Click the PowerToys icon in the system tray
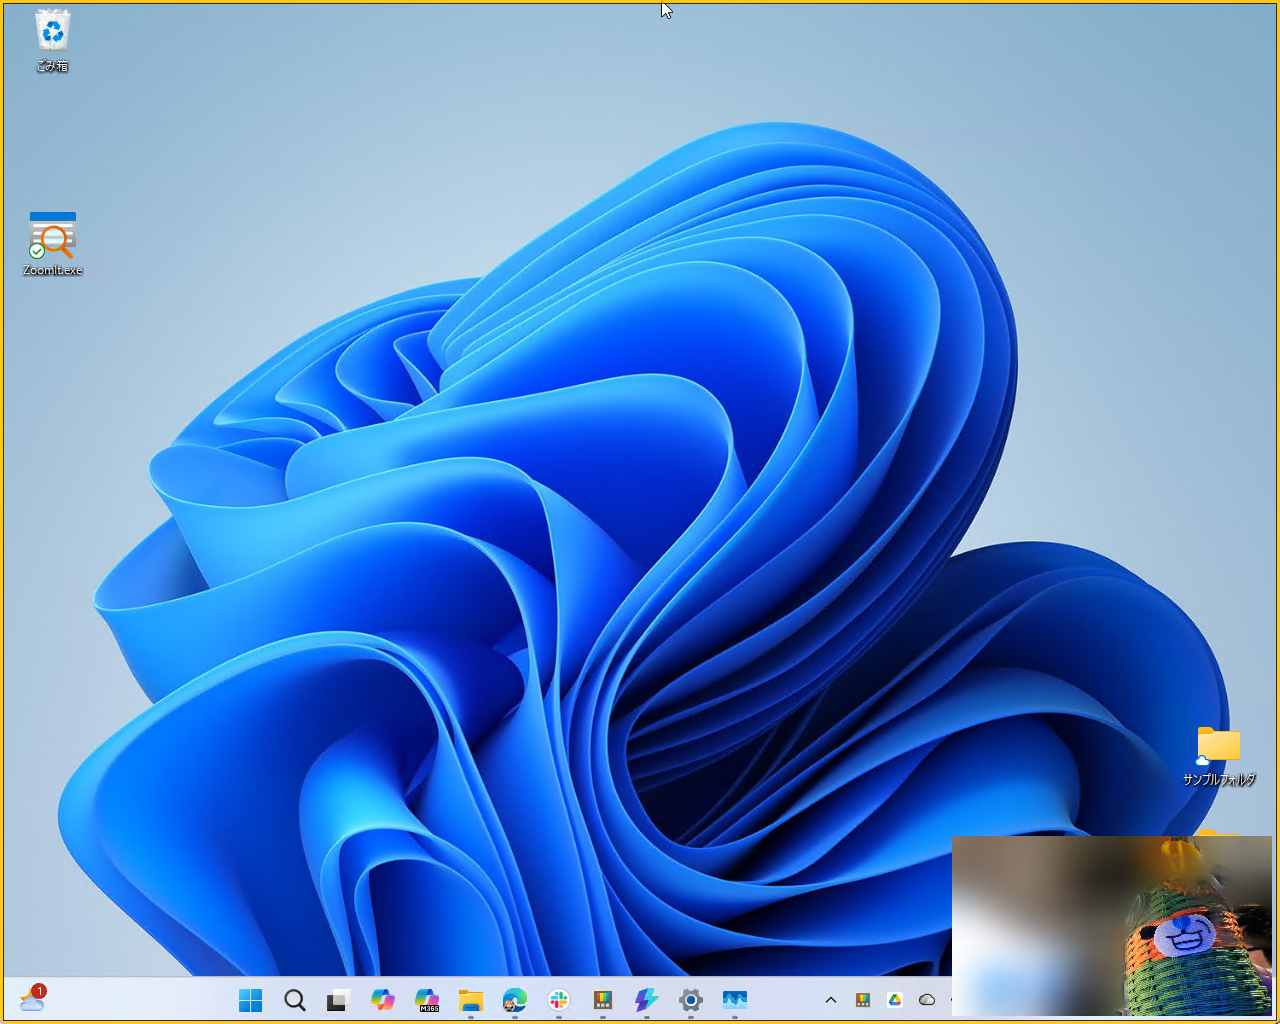 [x=863, y=1000]
